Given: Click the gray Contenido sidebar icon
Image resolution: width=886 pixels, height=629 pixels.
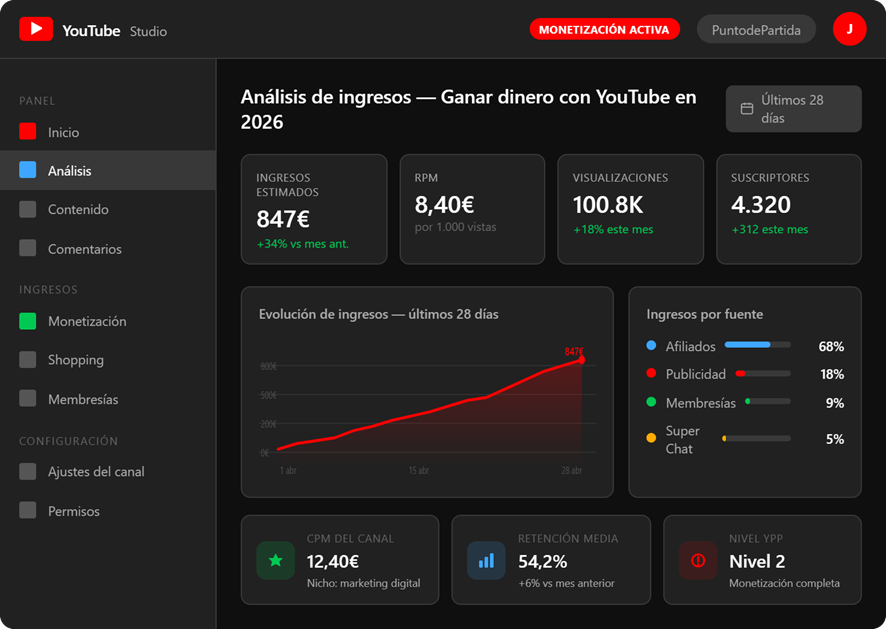Looking at the screenshot, I should pyautogui.click(x=28, y=209).
